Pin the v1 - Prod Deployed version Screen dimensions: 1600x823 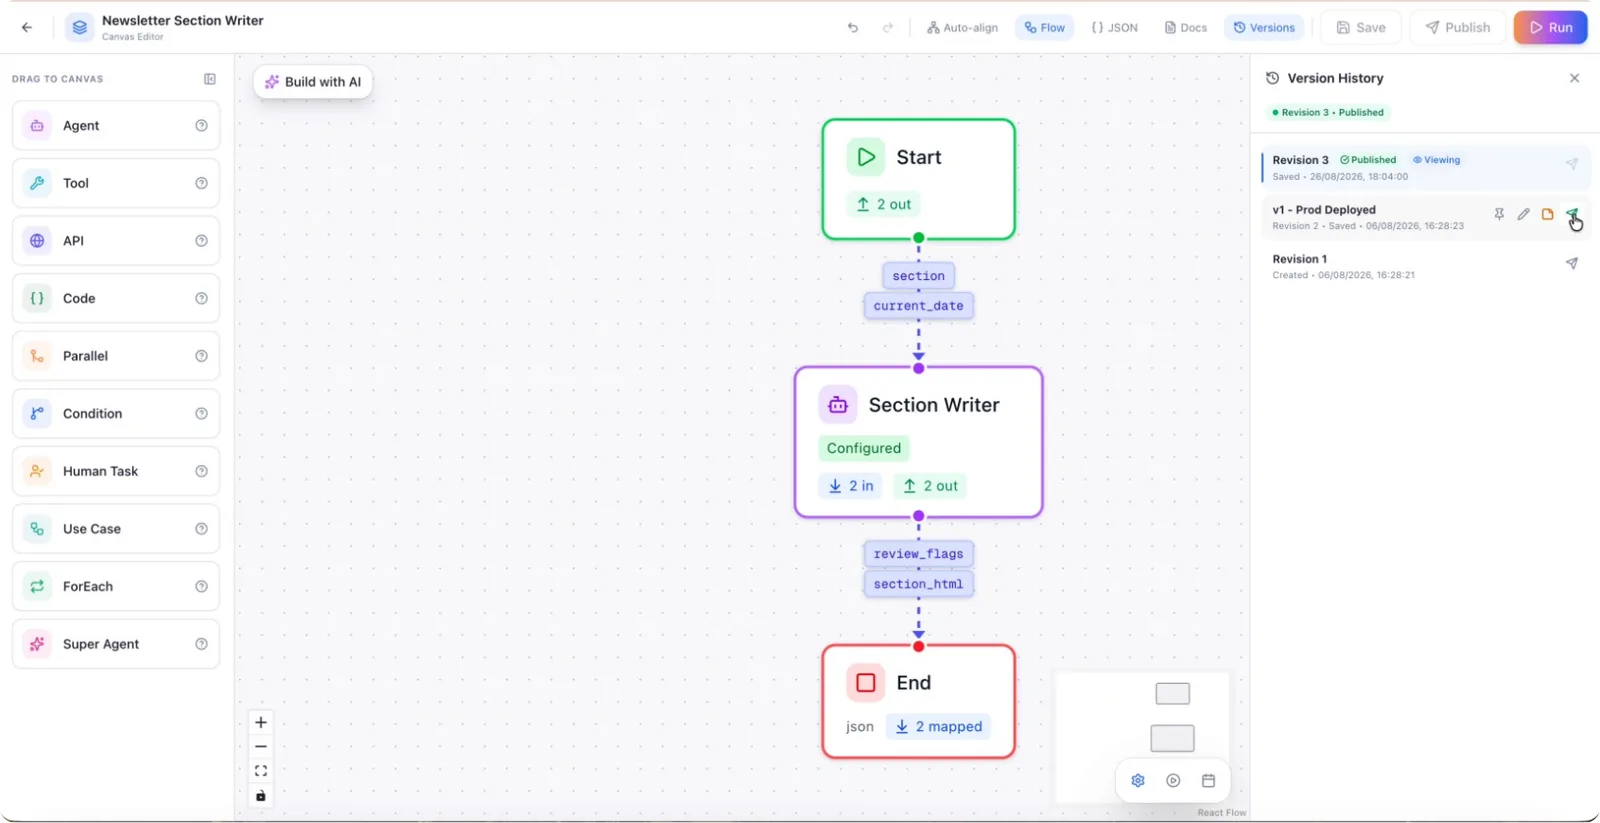coord(1499,214)
